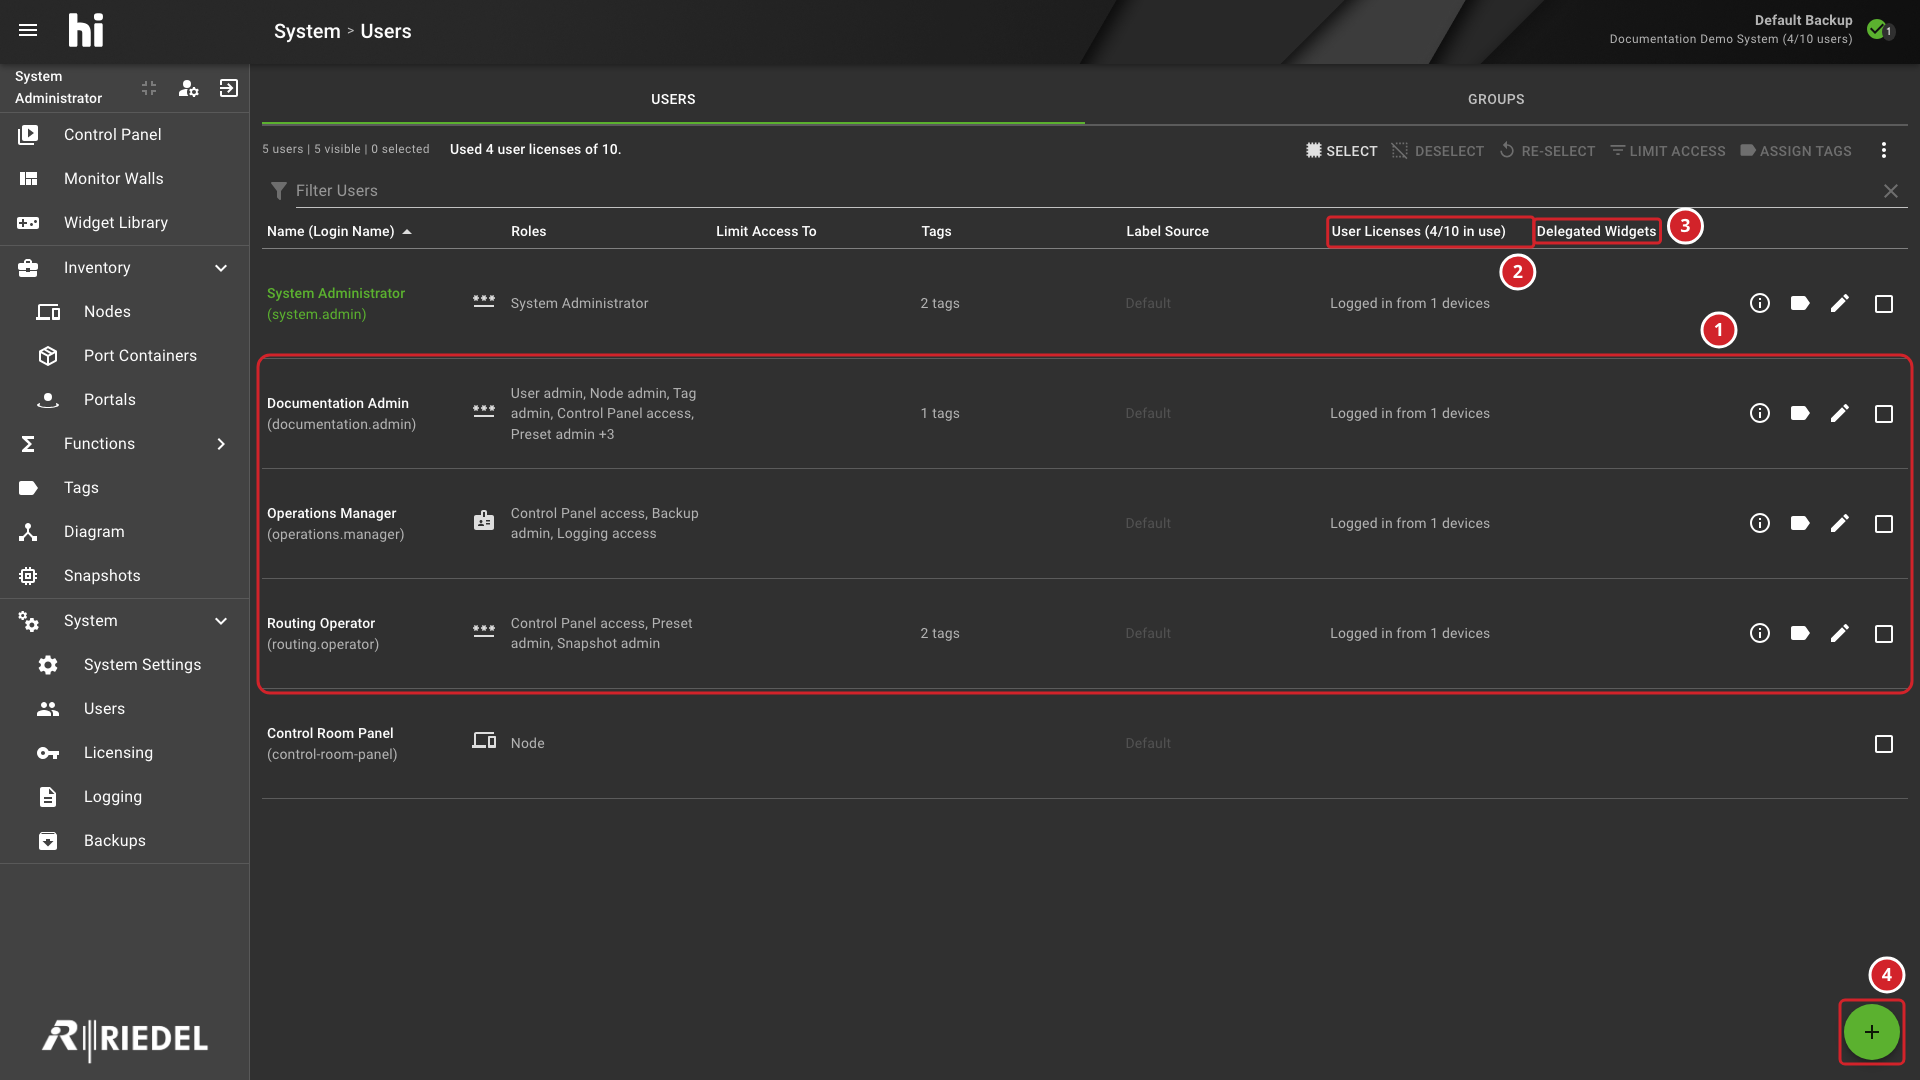Edit the Operations Manager user
Image resolution: width=1920 pixels, height=1080 pixels.
1840,523
